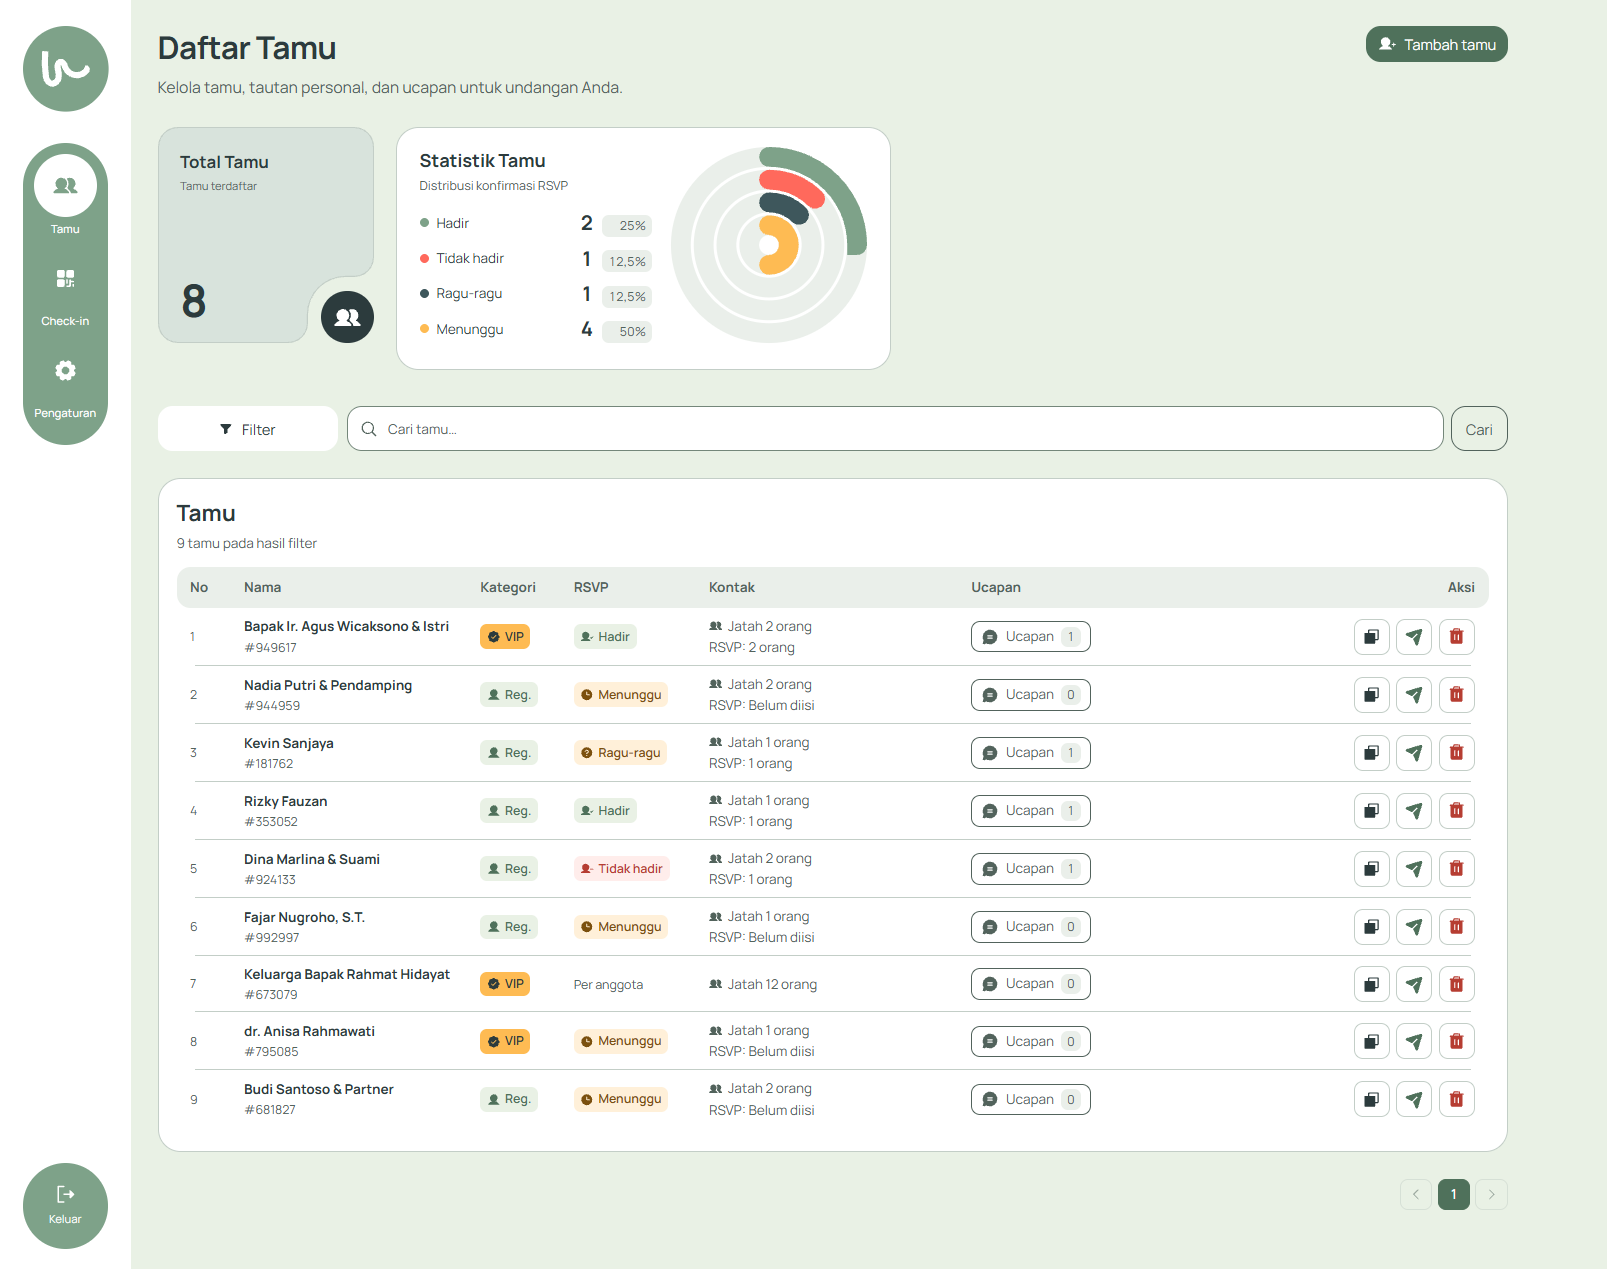Click the Cari search button

click(x=1478, y=429)
